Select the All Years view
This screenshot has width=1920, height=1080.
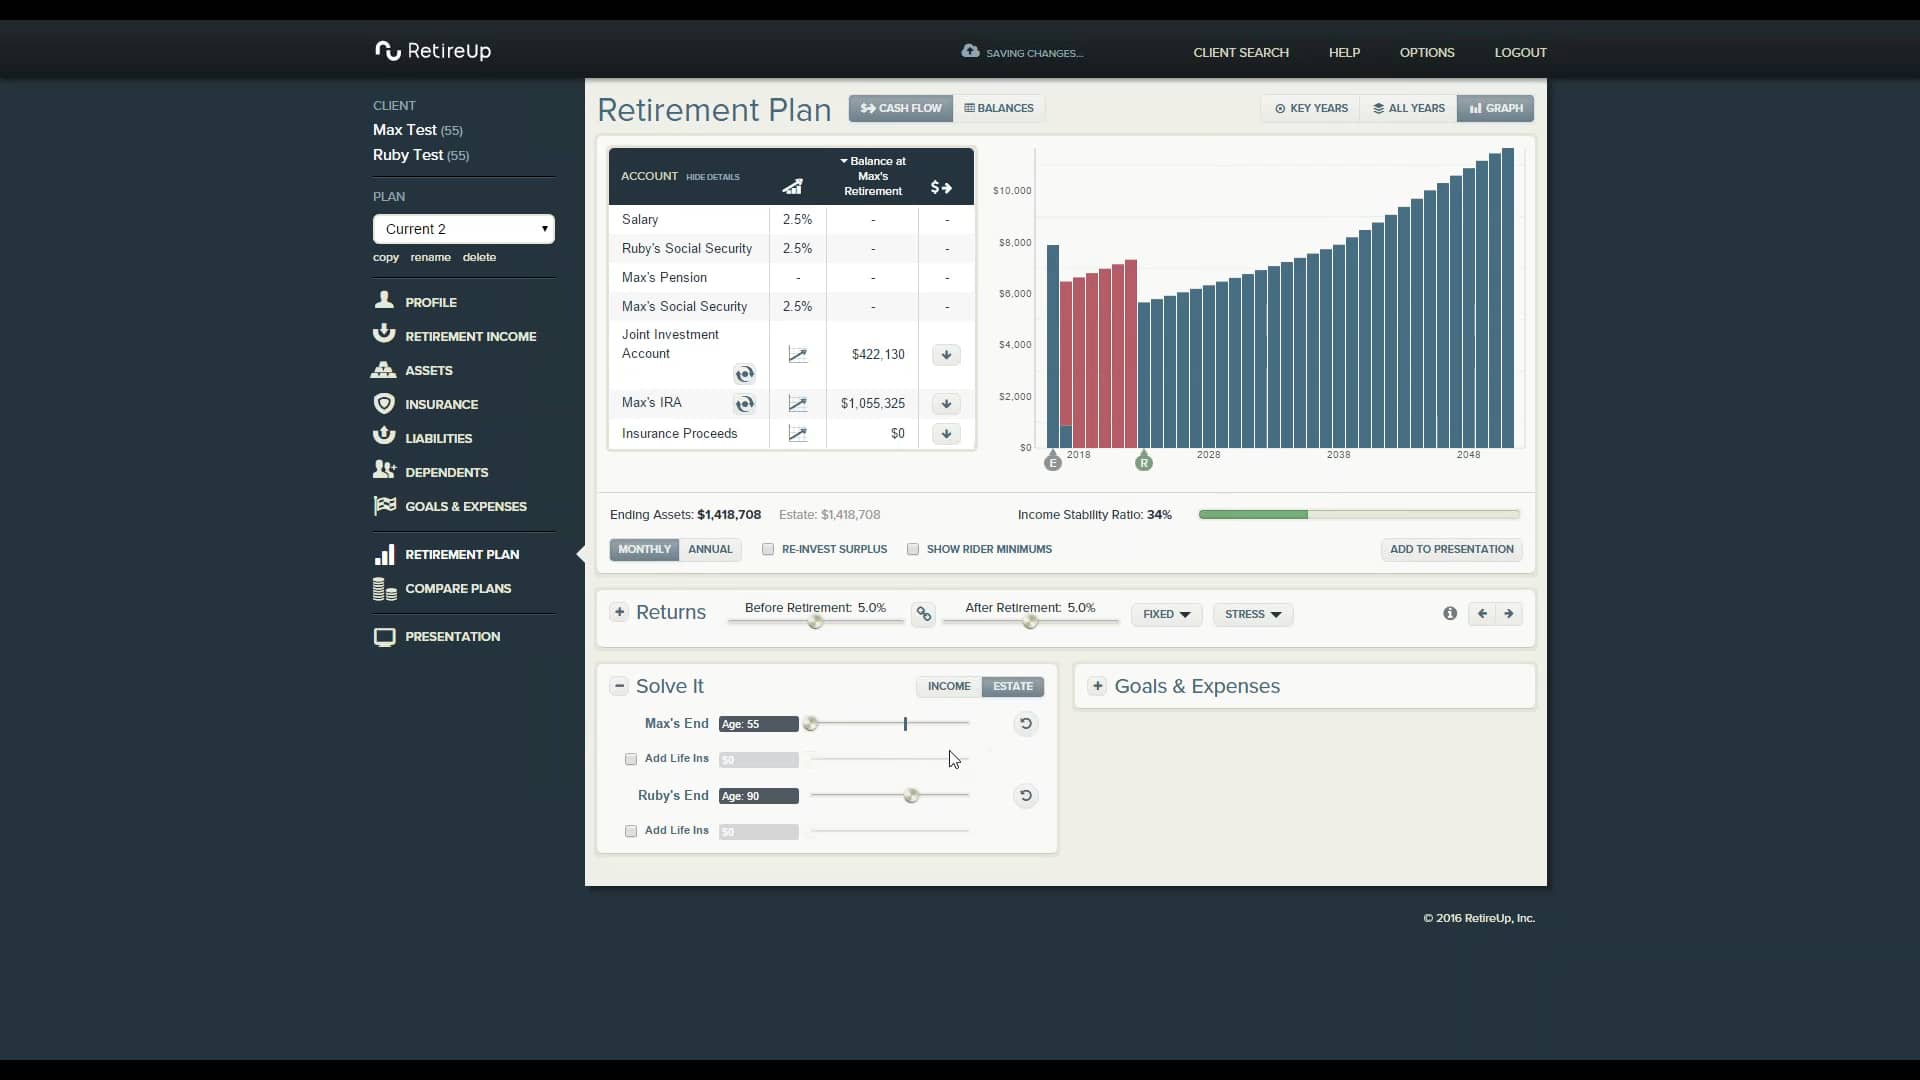(x=1408, y=108)
